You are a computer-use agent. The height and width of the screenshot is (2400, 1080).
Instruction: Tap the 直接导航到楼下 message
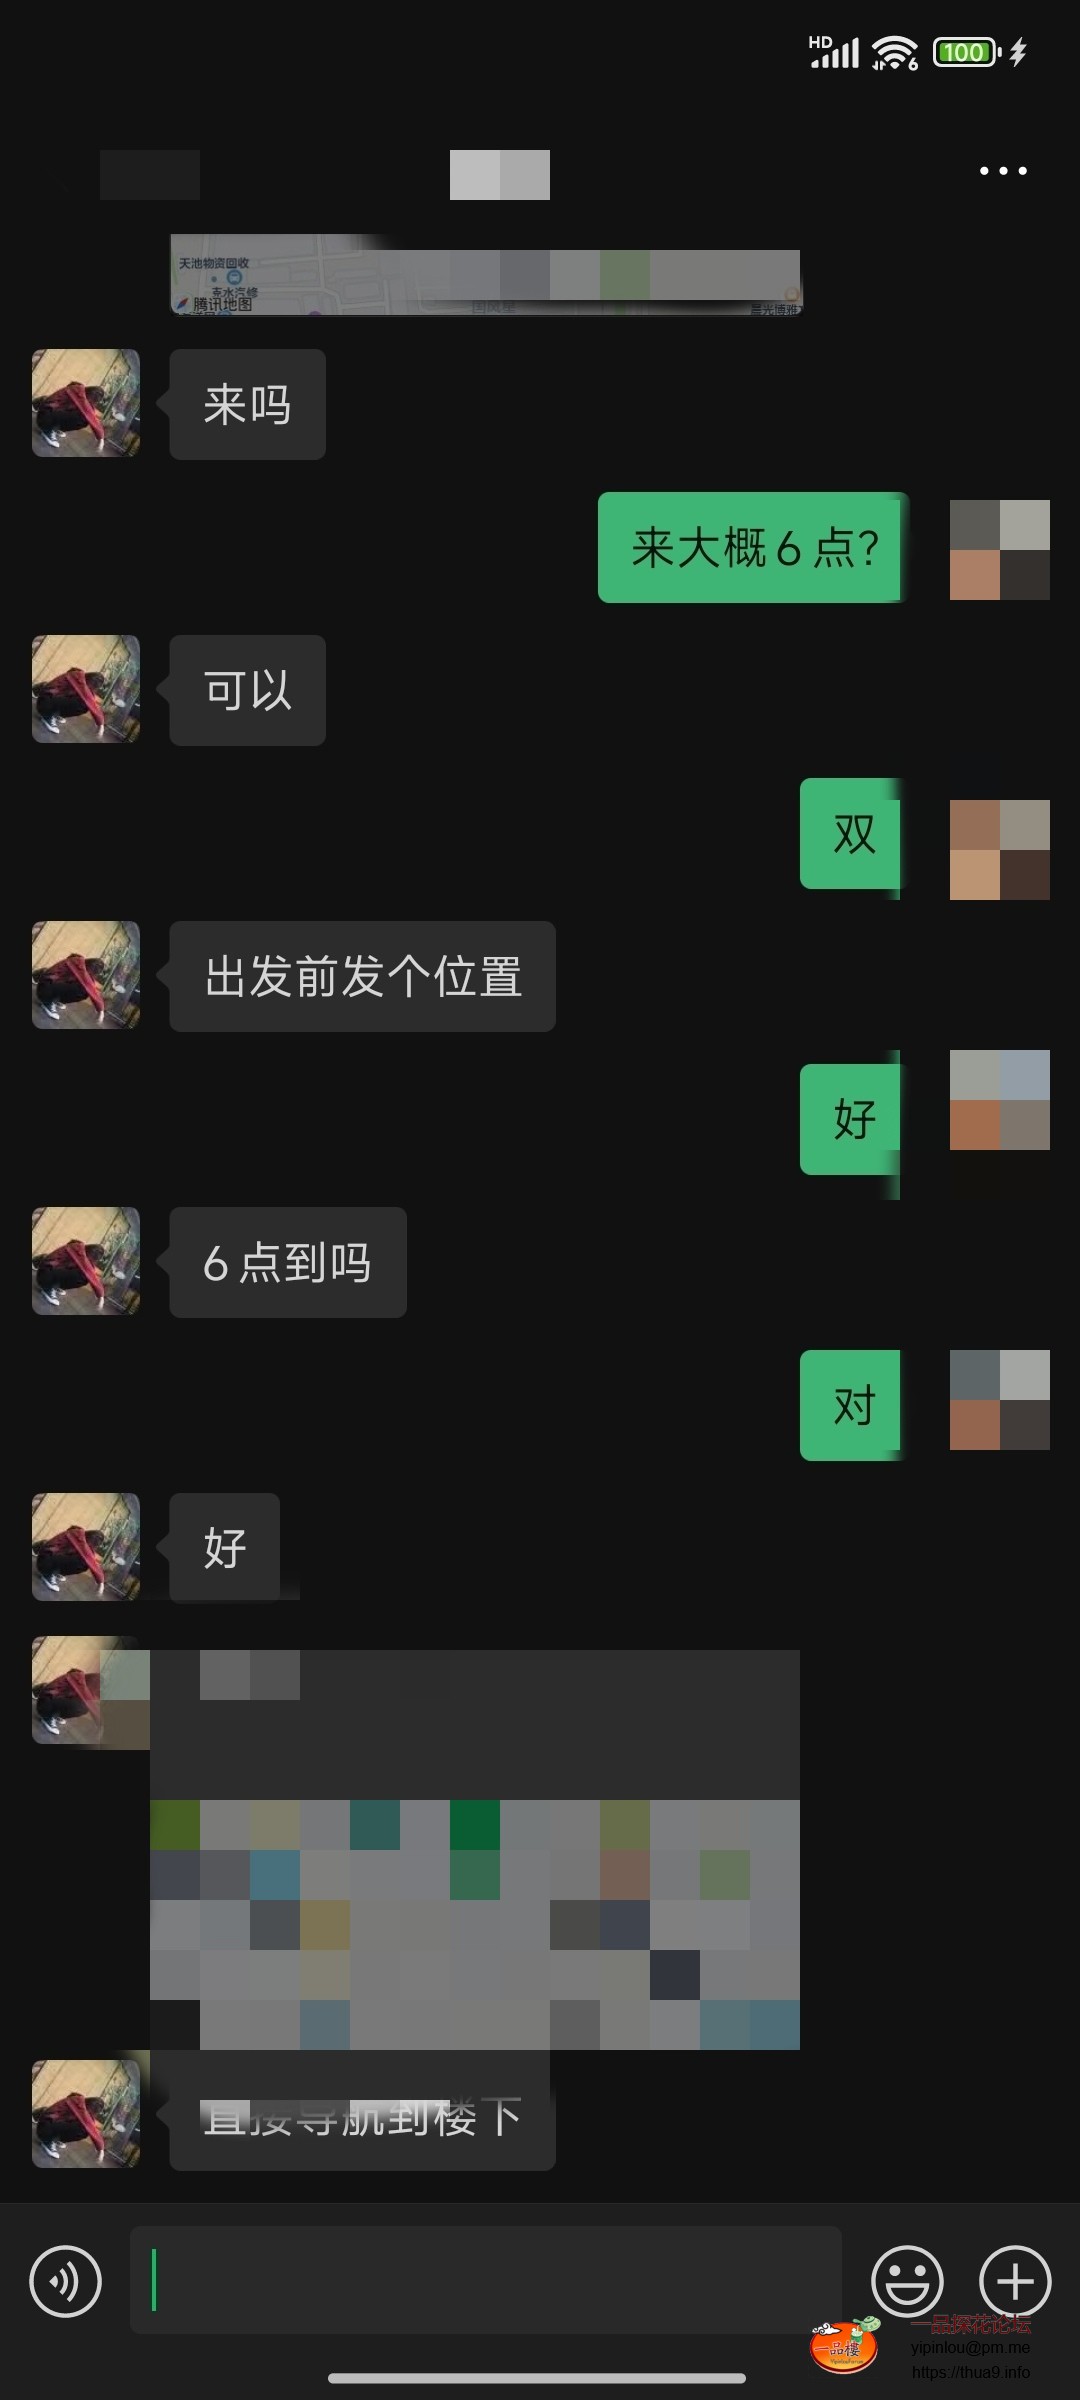click(x=362, y=2115)
